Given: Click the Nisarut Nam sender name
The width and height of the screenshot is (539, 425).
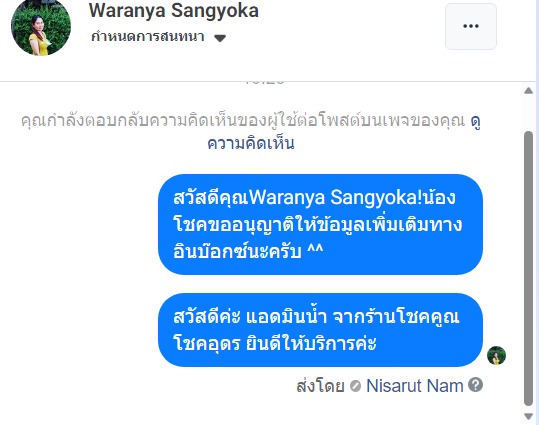Looking at the screenshot, I should point(415,386).
